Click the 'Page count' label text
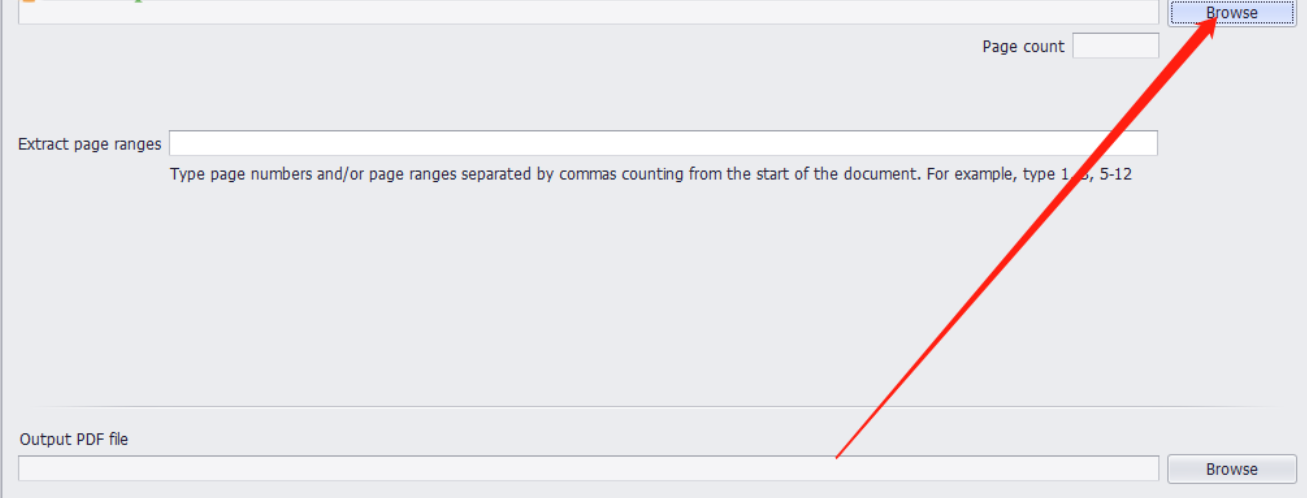 pos(1023,47)
